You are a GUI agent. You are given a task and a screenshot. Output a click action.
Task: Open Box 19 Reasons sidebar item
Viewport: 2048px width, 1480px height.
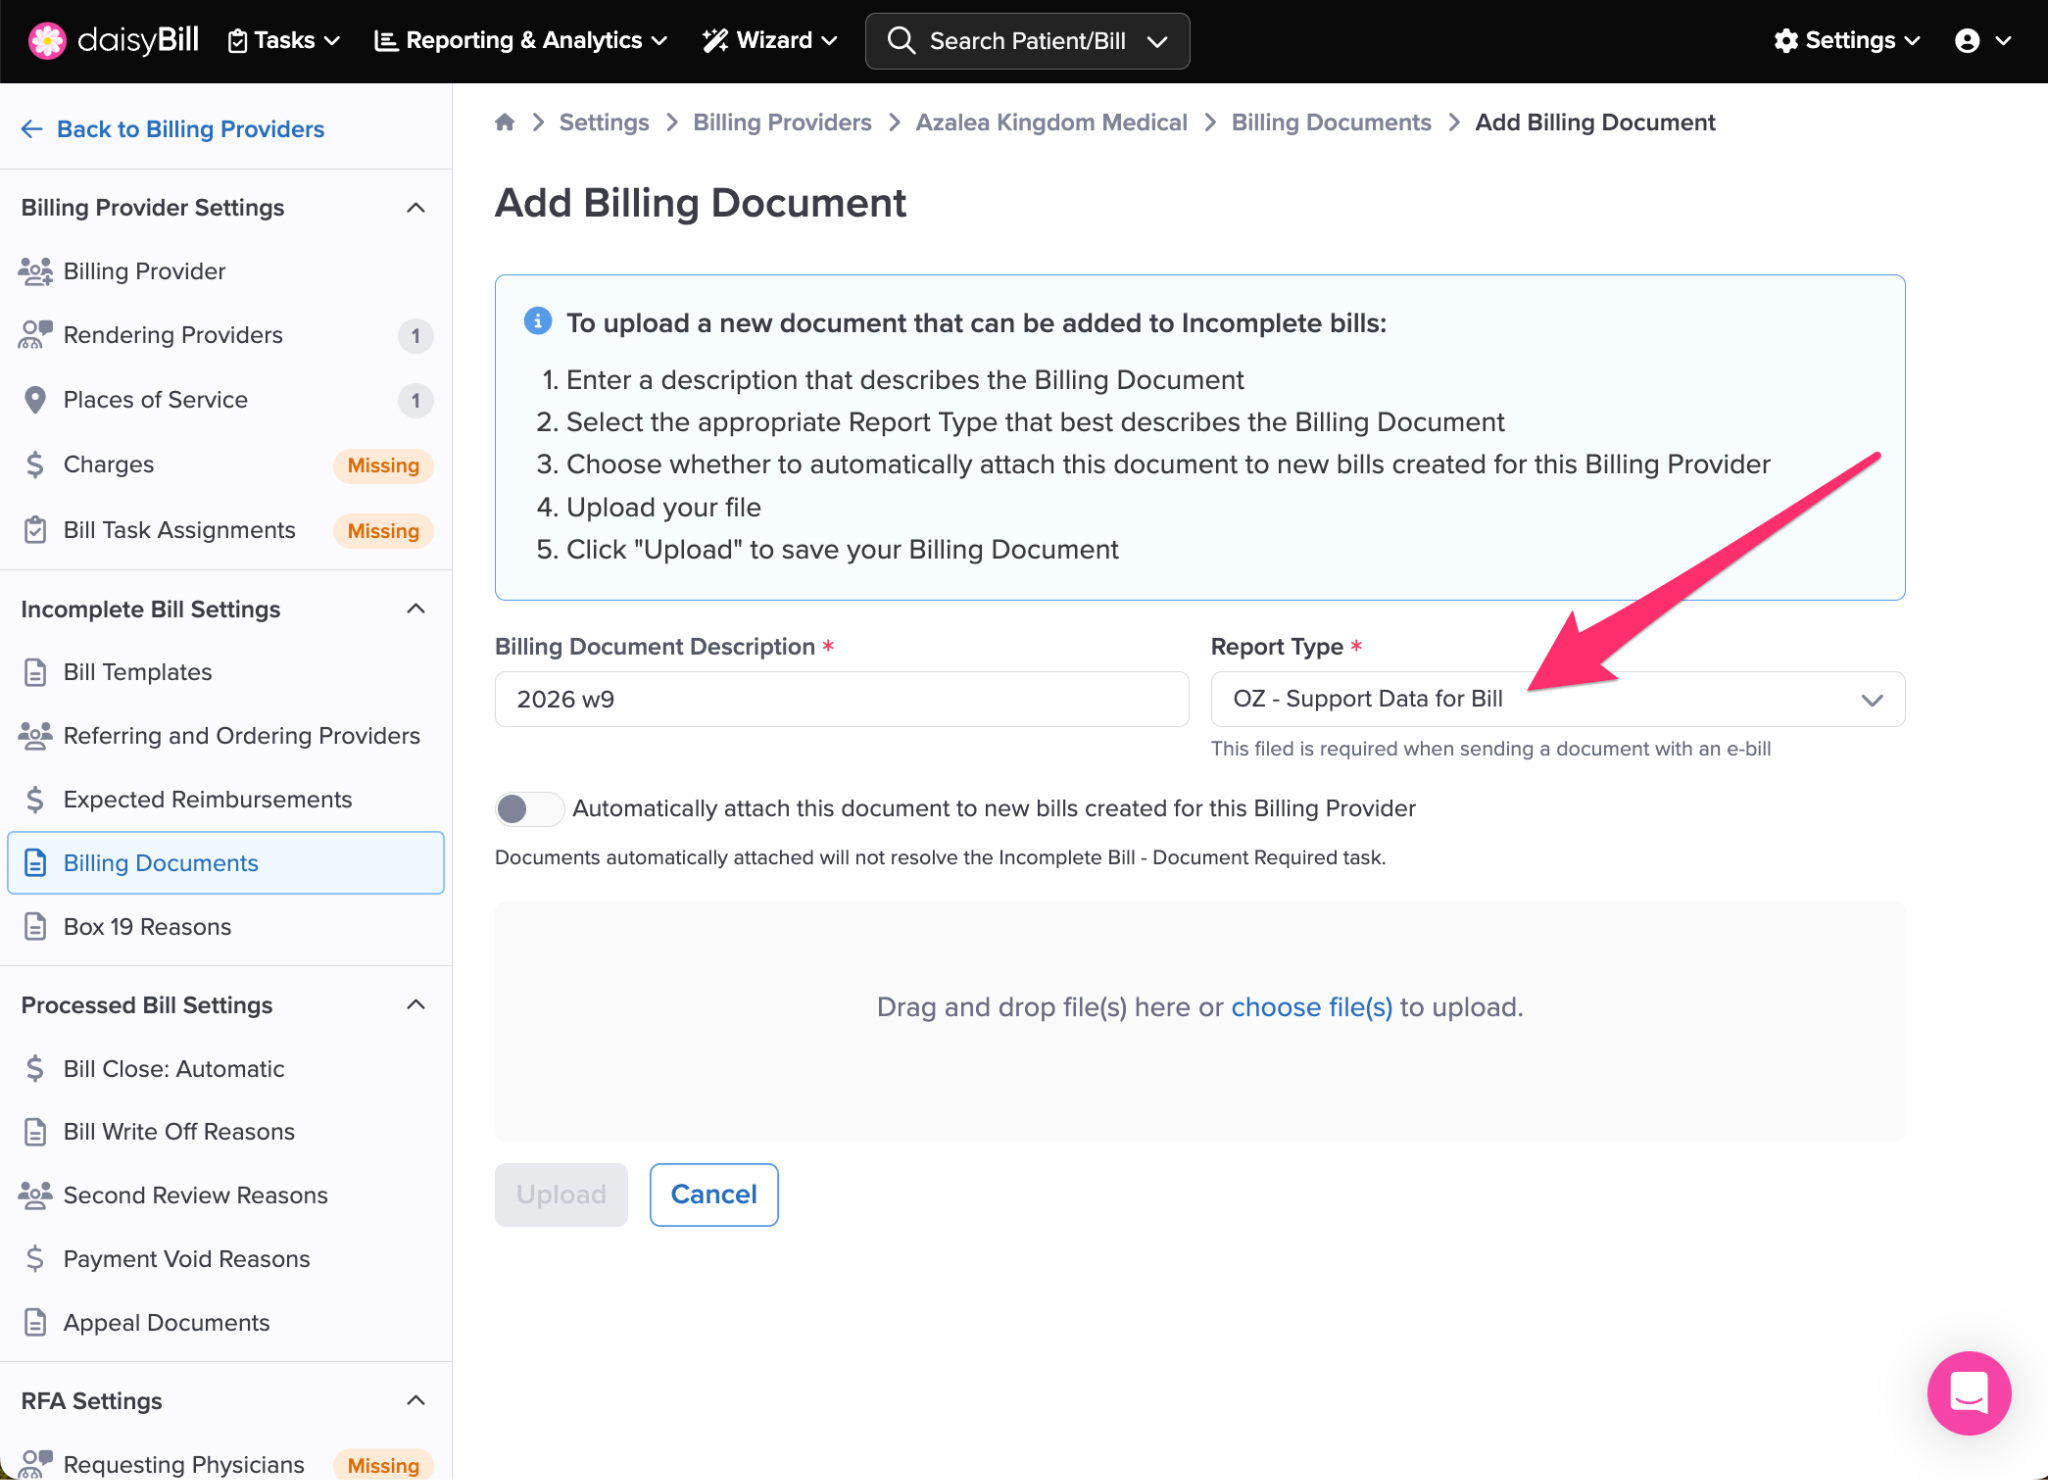[147, 927]
